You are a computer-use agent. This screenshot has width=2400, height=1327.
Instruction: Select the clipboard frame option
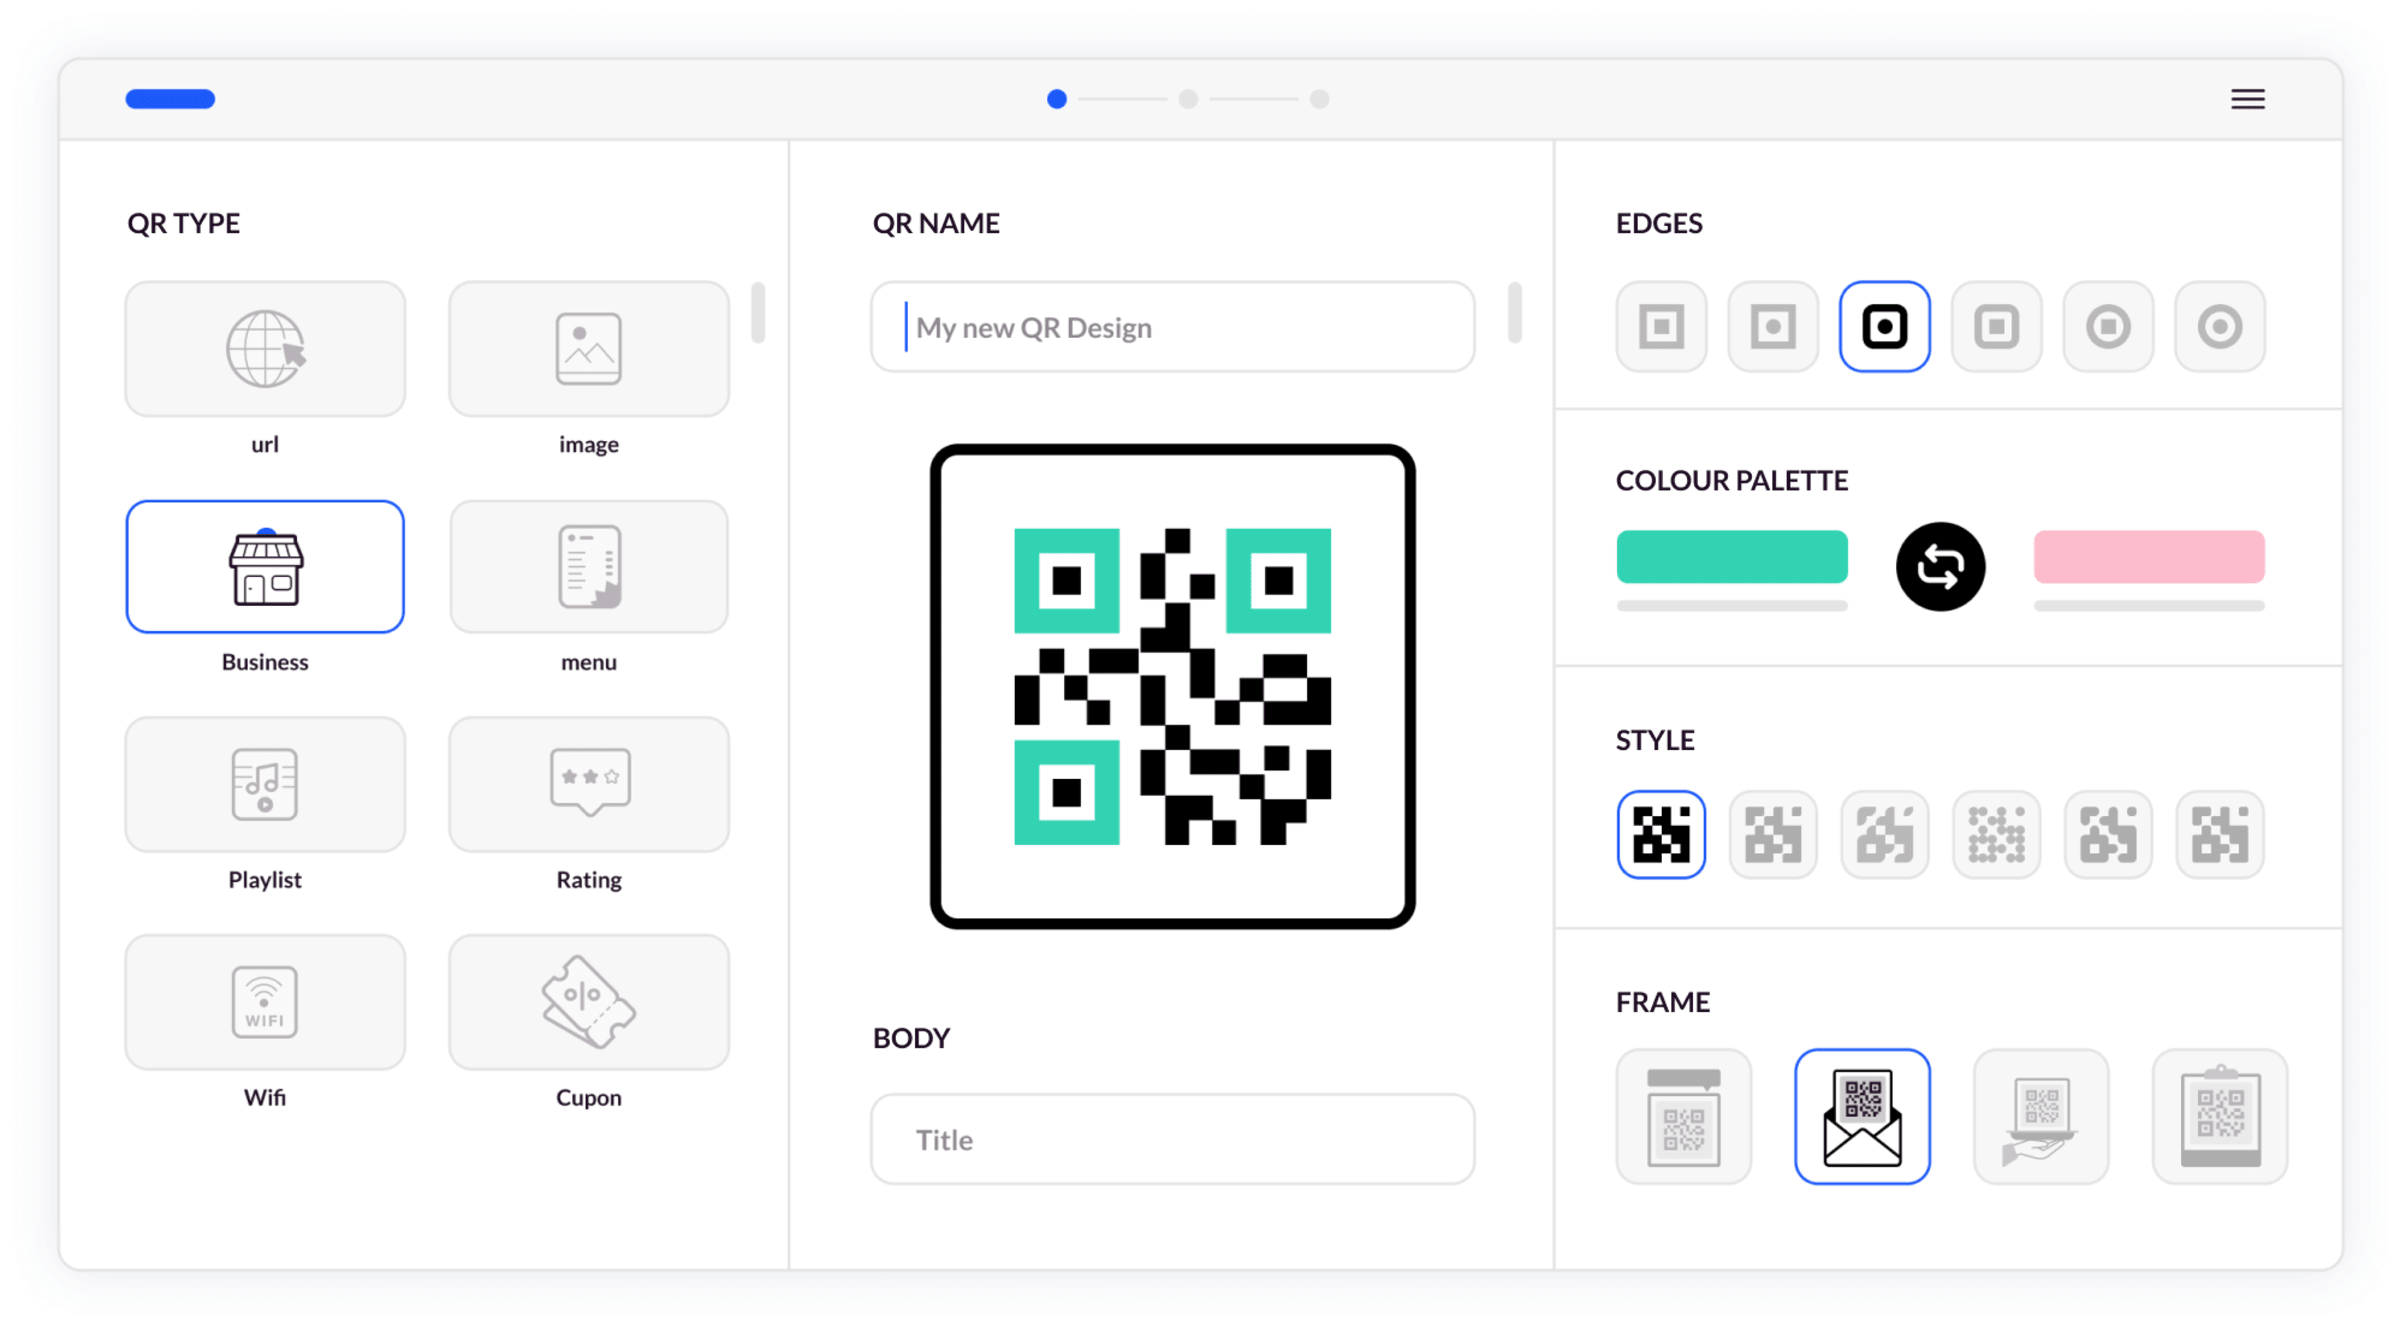tap(2219, 1116)
